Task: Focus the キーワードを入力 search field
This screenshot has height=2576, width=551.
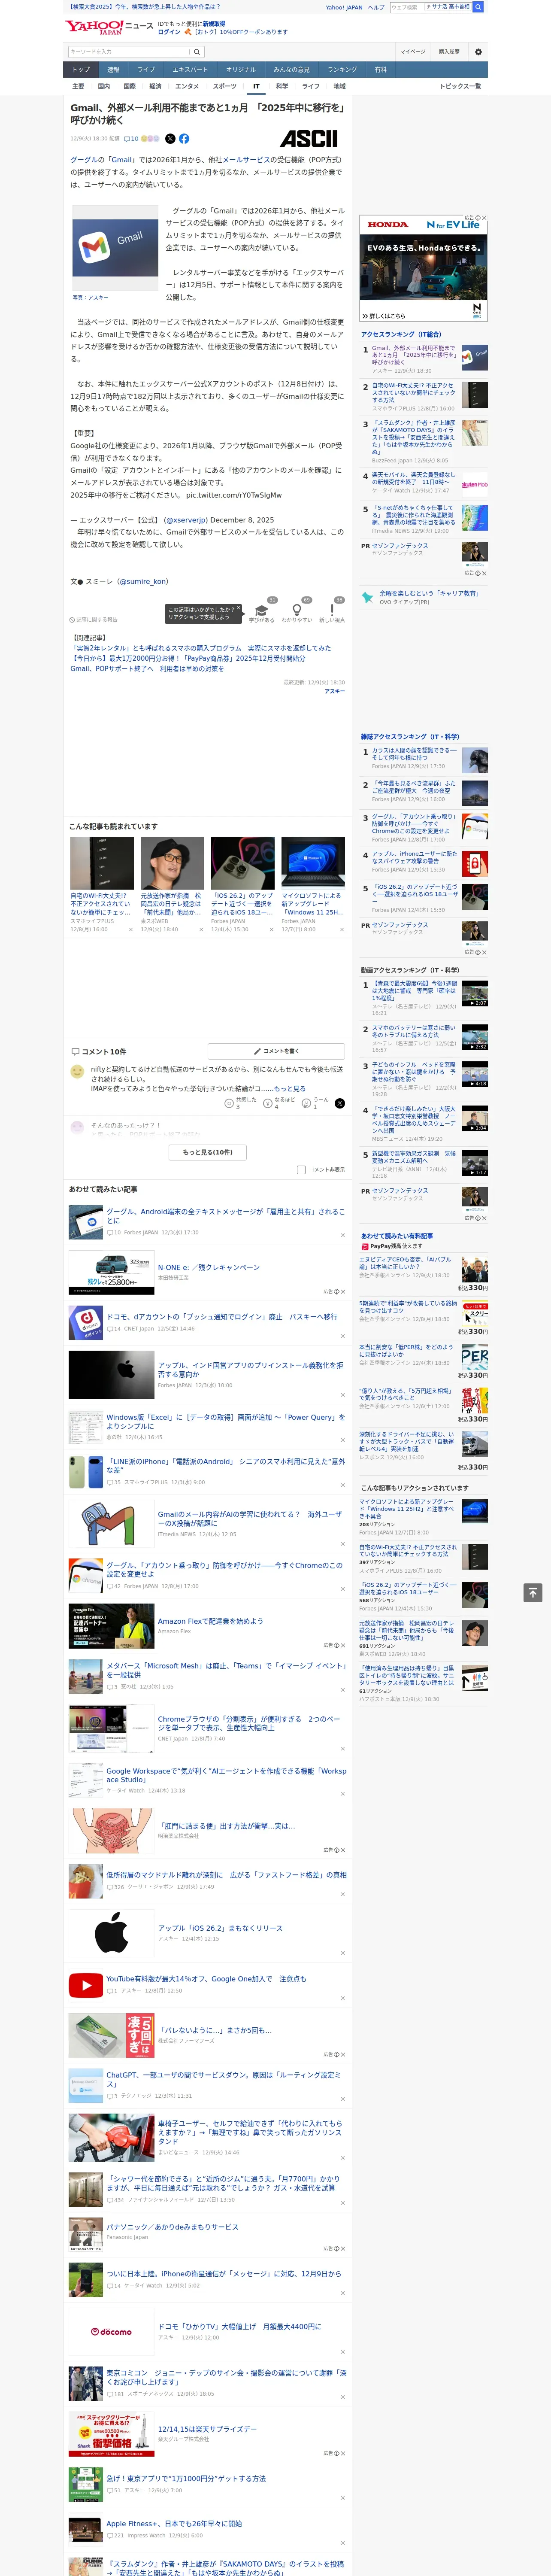Action: [x=129, y=52]
